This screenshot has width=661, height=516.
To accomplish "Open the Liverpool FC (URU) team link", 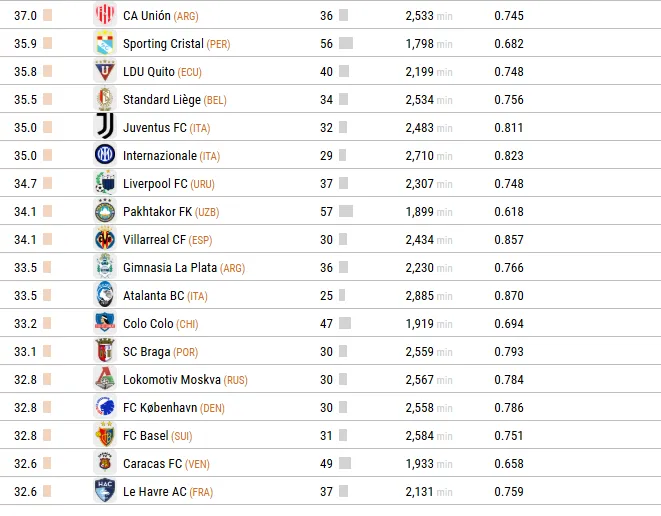I will click(155, 183).
